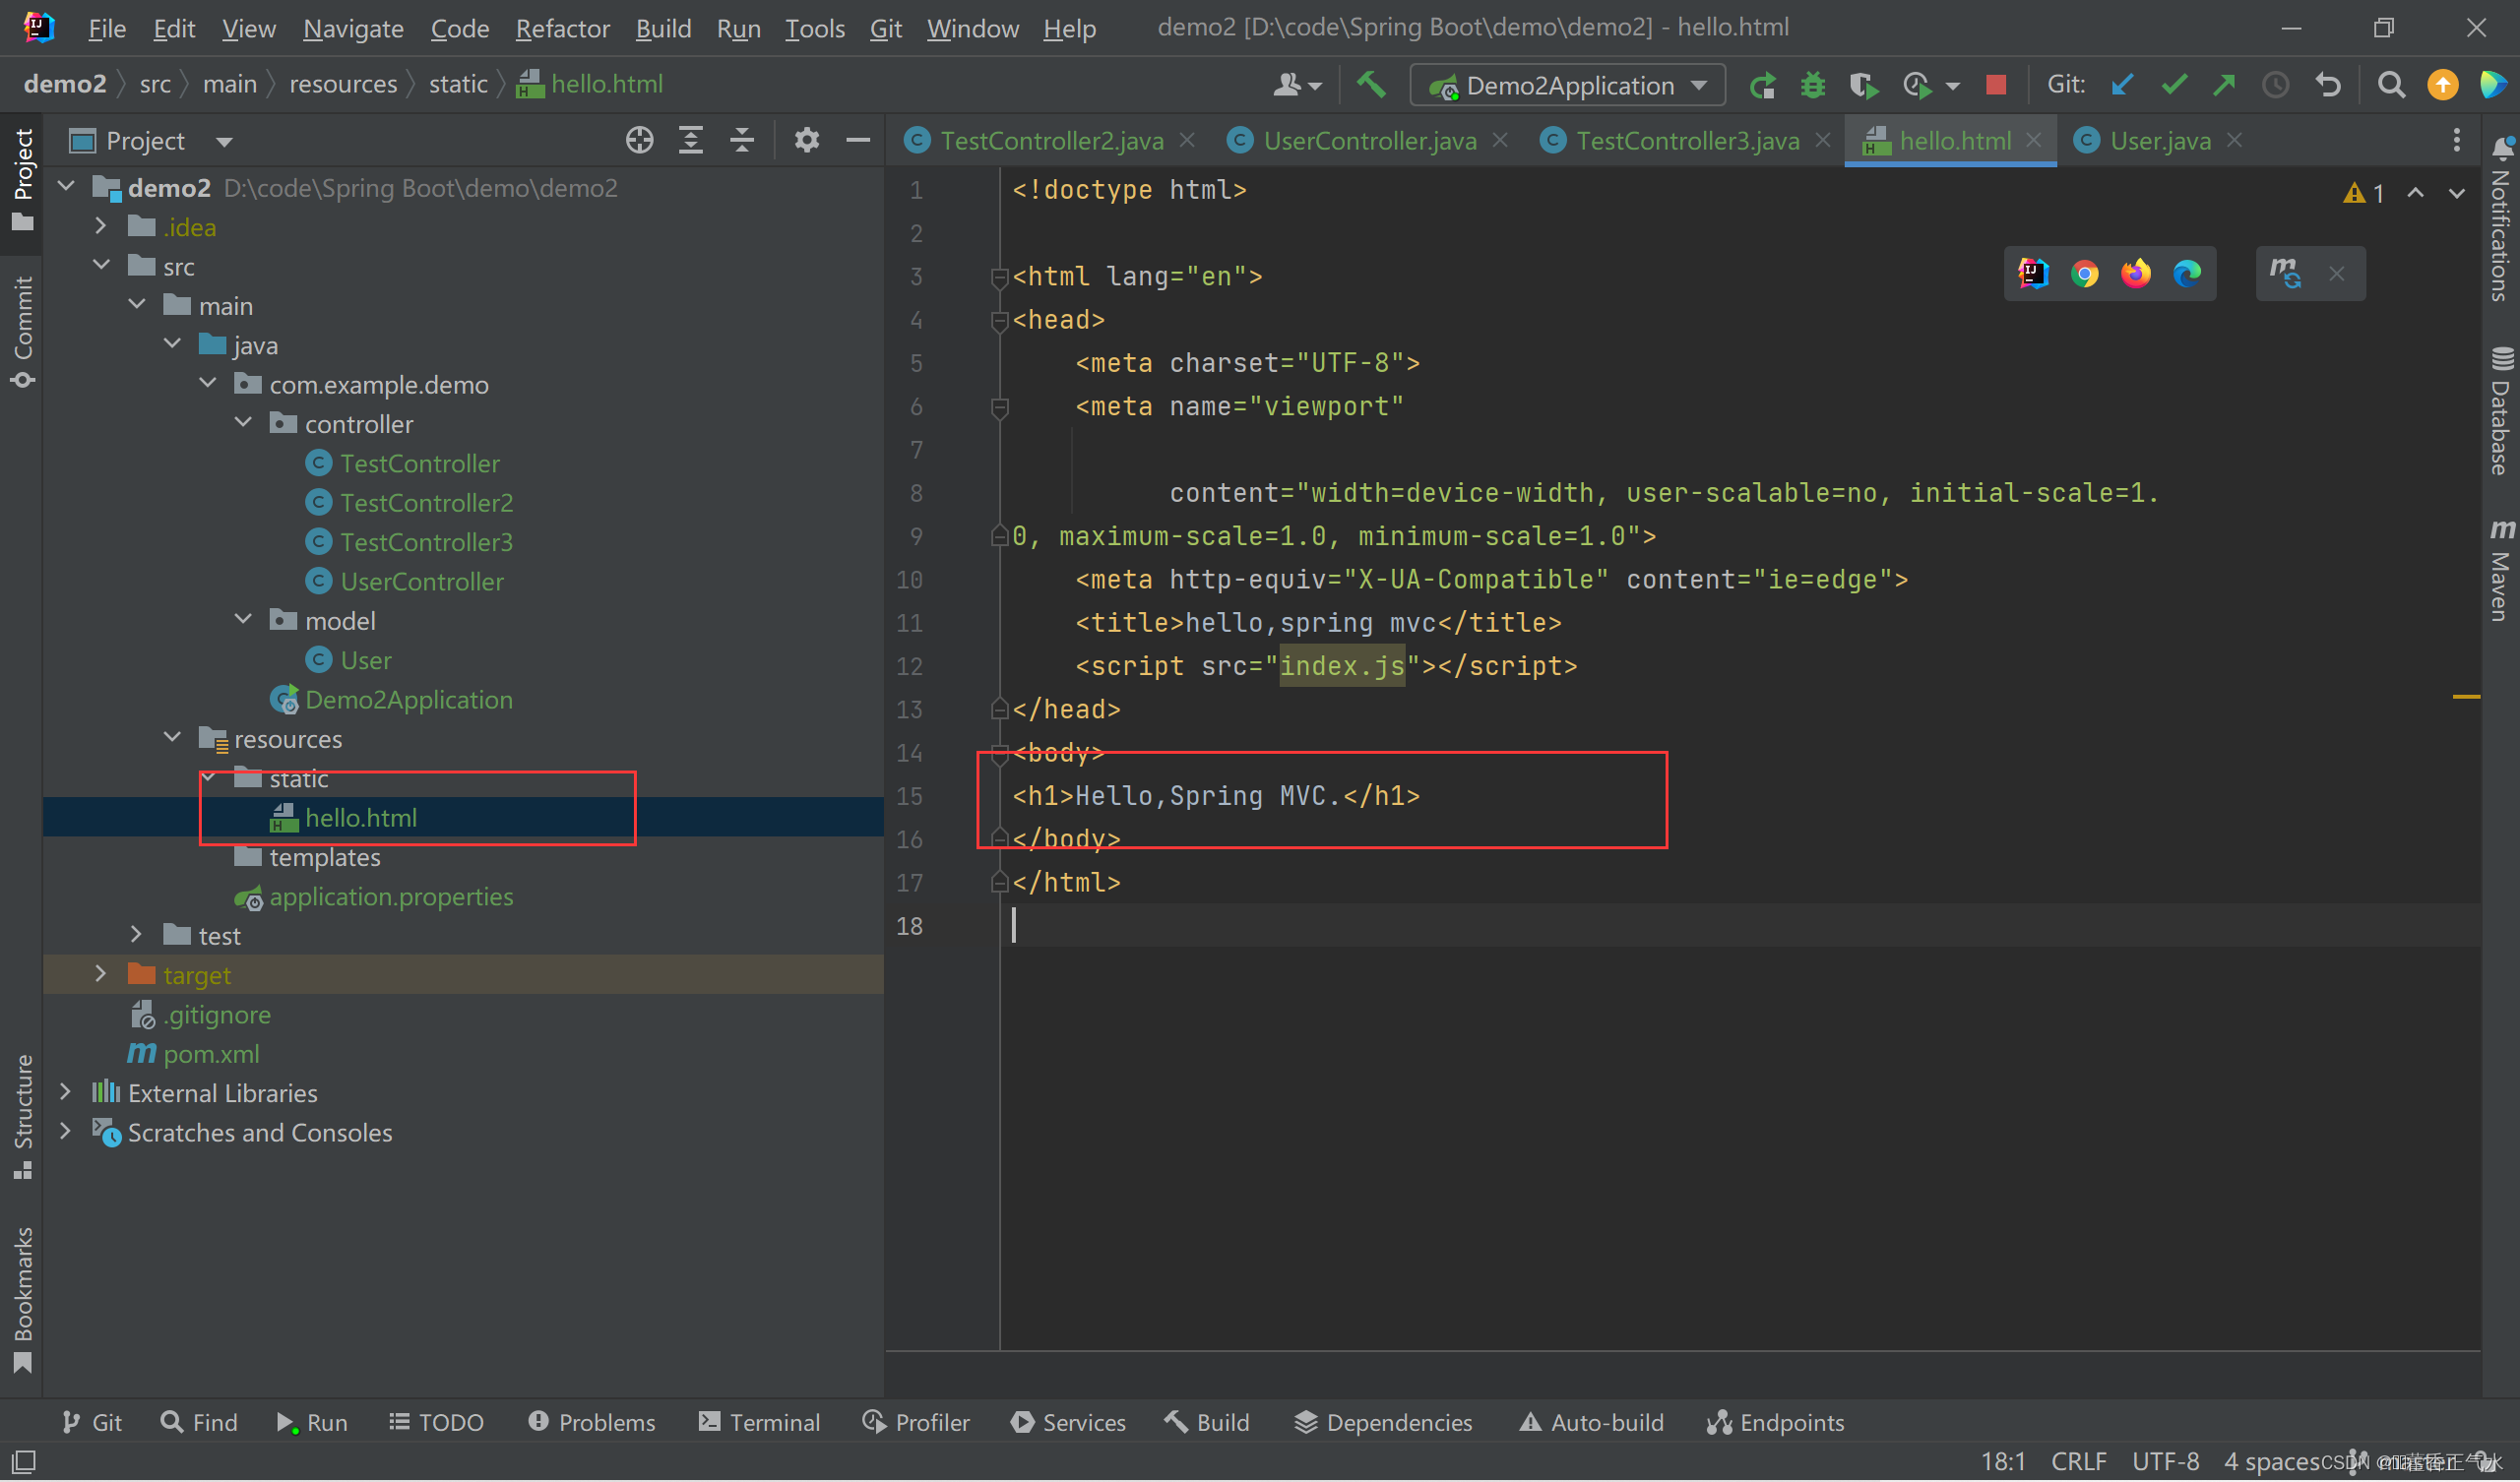
Task: Click CRLF line separator in status bar
Action: click(x=2078, y=1461)
